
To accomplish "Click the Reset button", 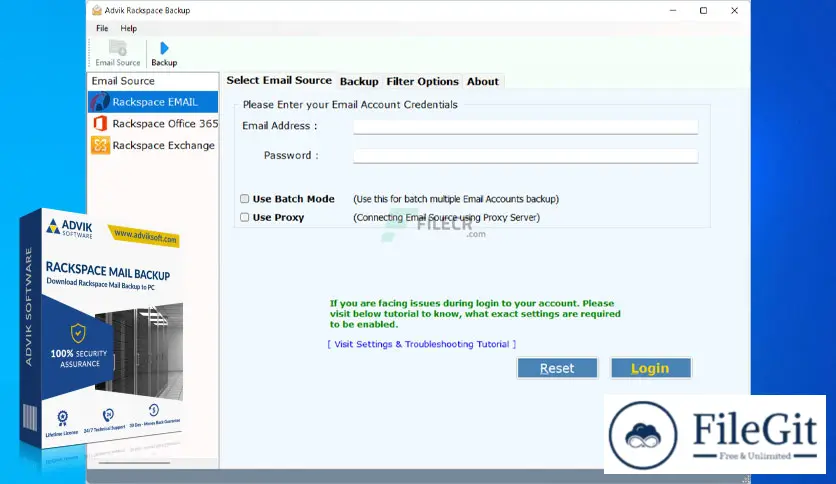I will tap(557, 368).
